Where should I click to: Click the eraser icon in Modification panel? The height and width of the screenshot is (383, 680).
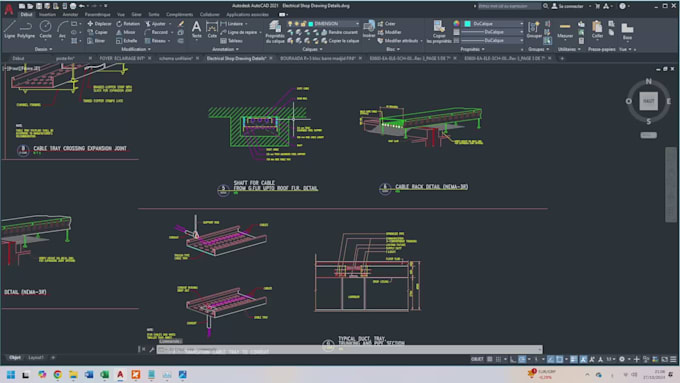coord(181,24)
